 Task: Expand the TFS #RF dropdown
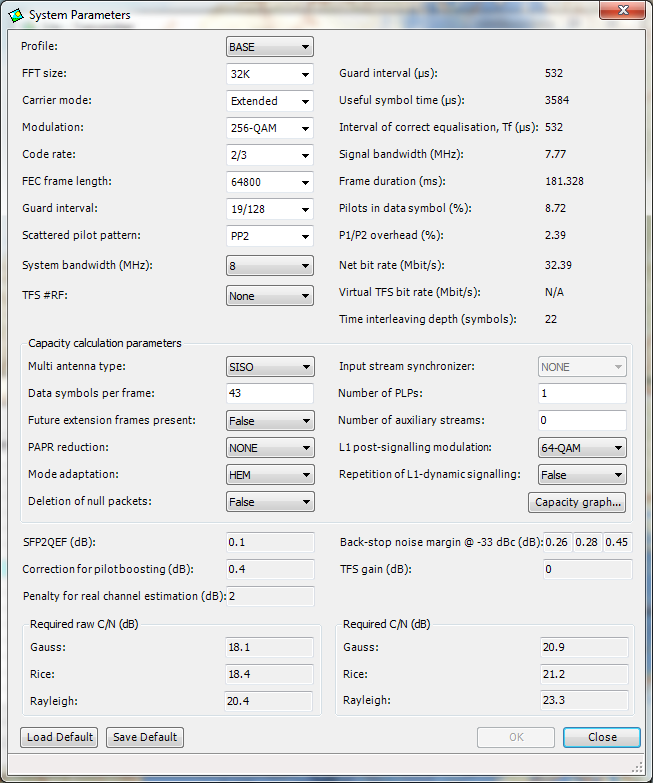(270, 296)
